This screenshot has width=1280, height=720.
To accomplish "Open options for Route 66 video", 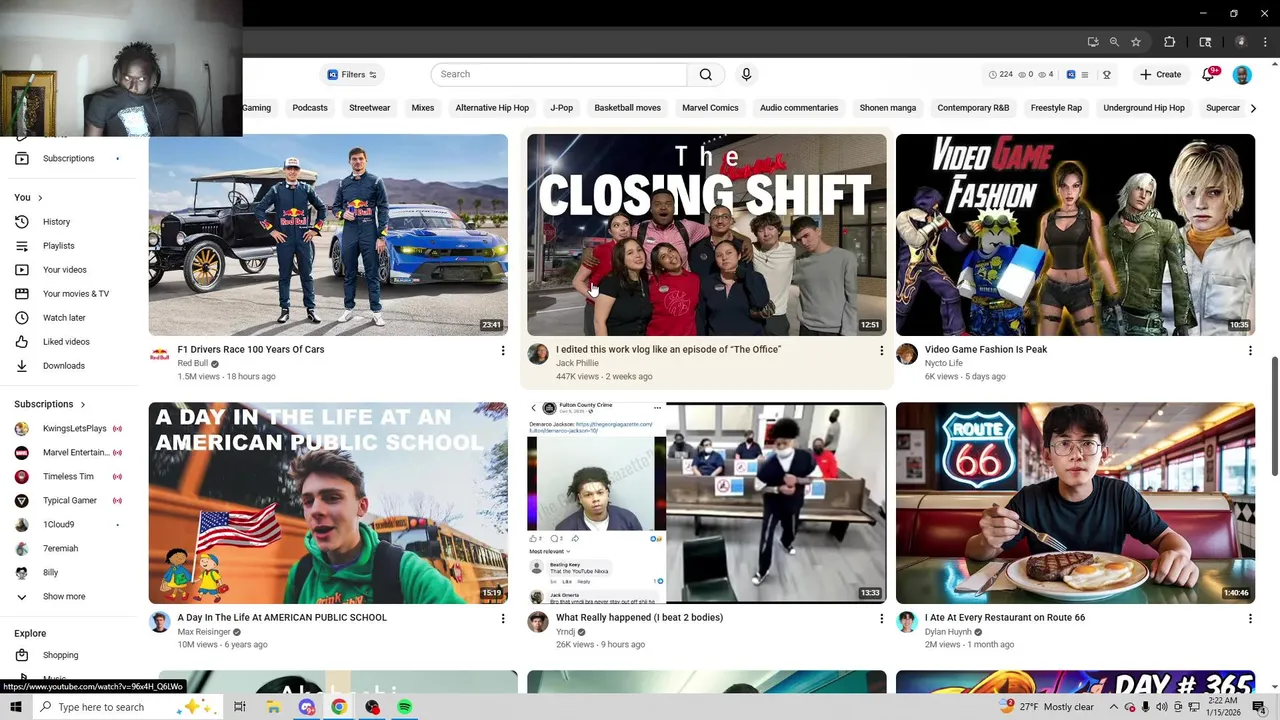I will [x=1250, y=618].
